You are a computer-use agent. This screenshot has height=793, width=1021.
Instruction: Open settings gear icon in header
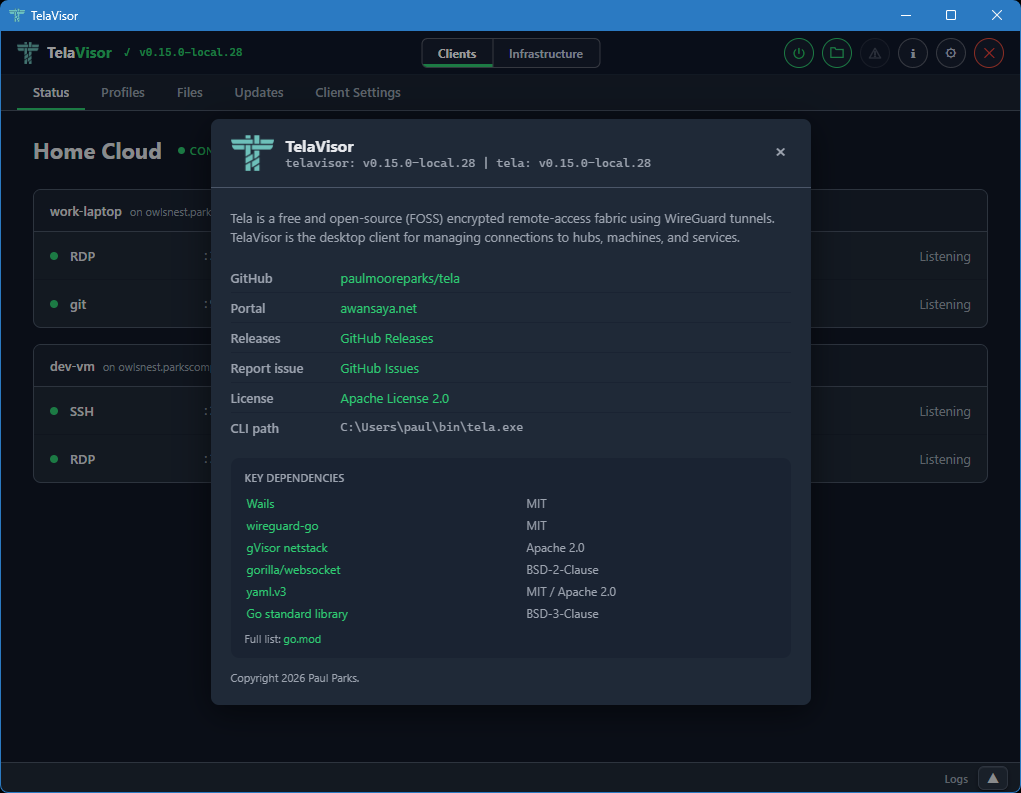pyautogui.click(x=951, y=53)
